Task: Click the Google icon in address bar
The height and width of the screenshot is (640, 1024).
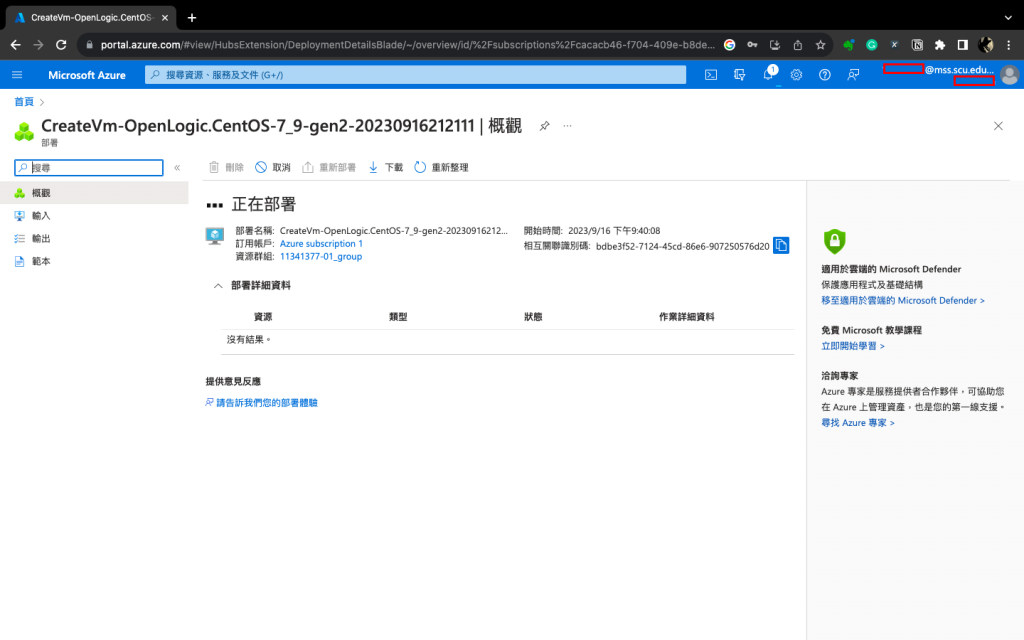Action: click(x=729, y=45)
